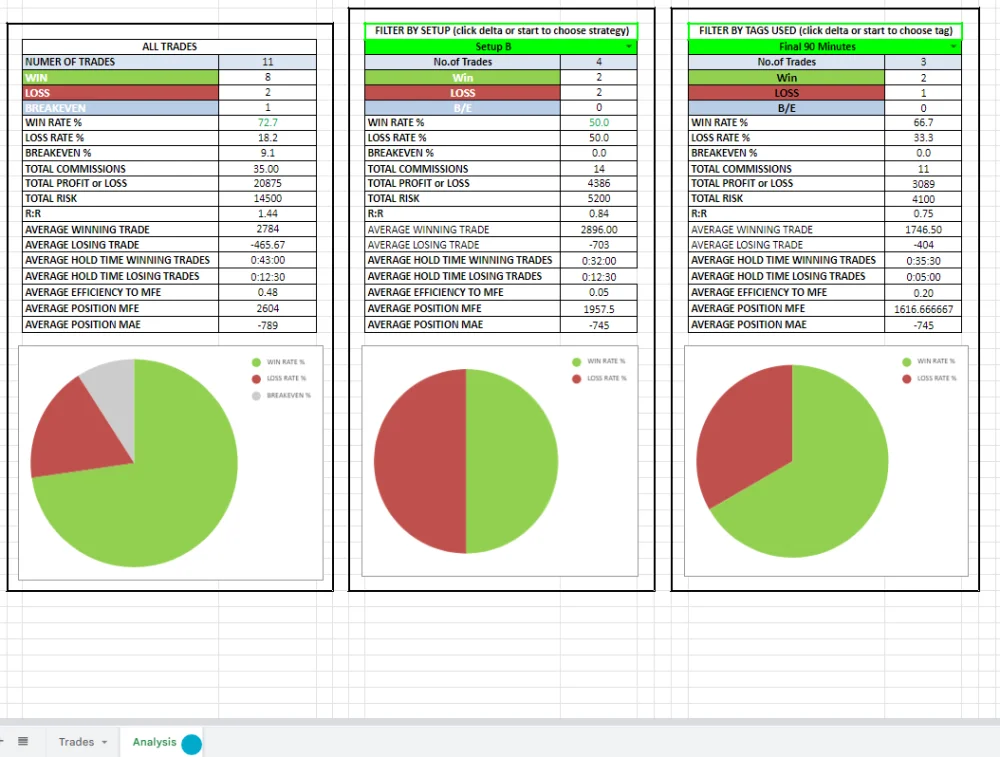Select the hold time value 0:05:00
1000x757 pixels.
pyautogui.click(x=923, y=277)
